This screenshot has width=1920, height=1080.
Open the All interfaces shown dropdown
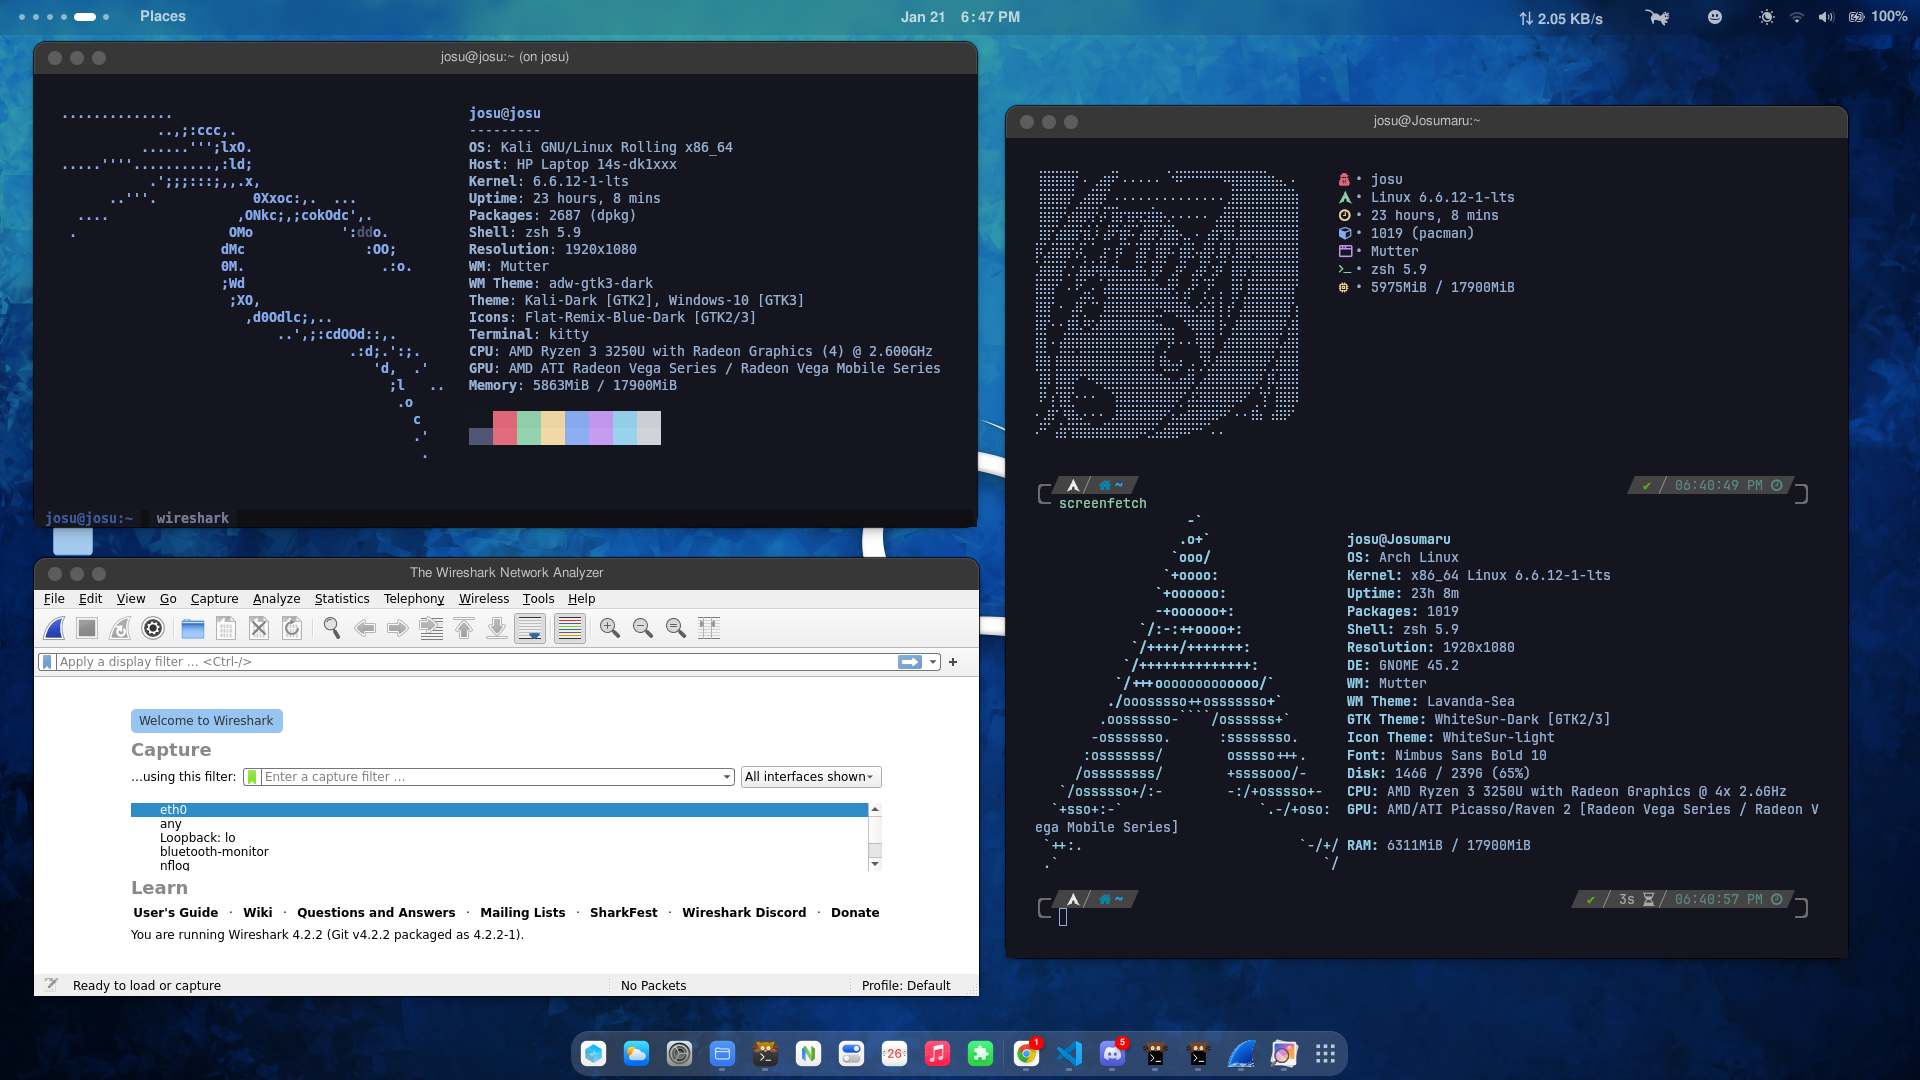pos(811,777)
